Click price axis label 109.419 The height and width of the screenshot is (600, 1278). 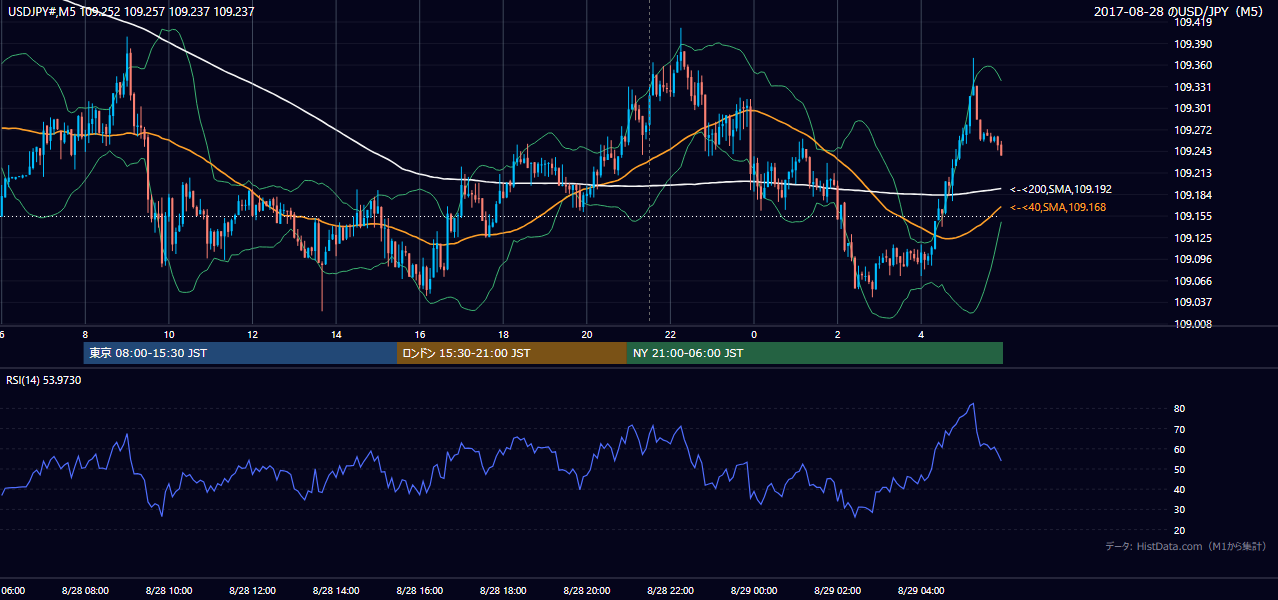pos(1192,22)
